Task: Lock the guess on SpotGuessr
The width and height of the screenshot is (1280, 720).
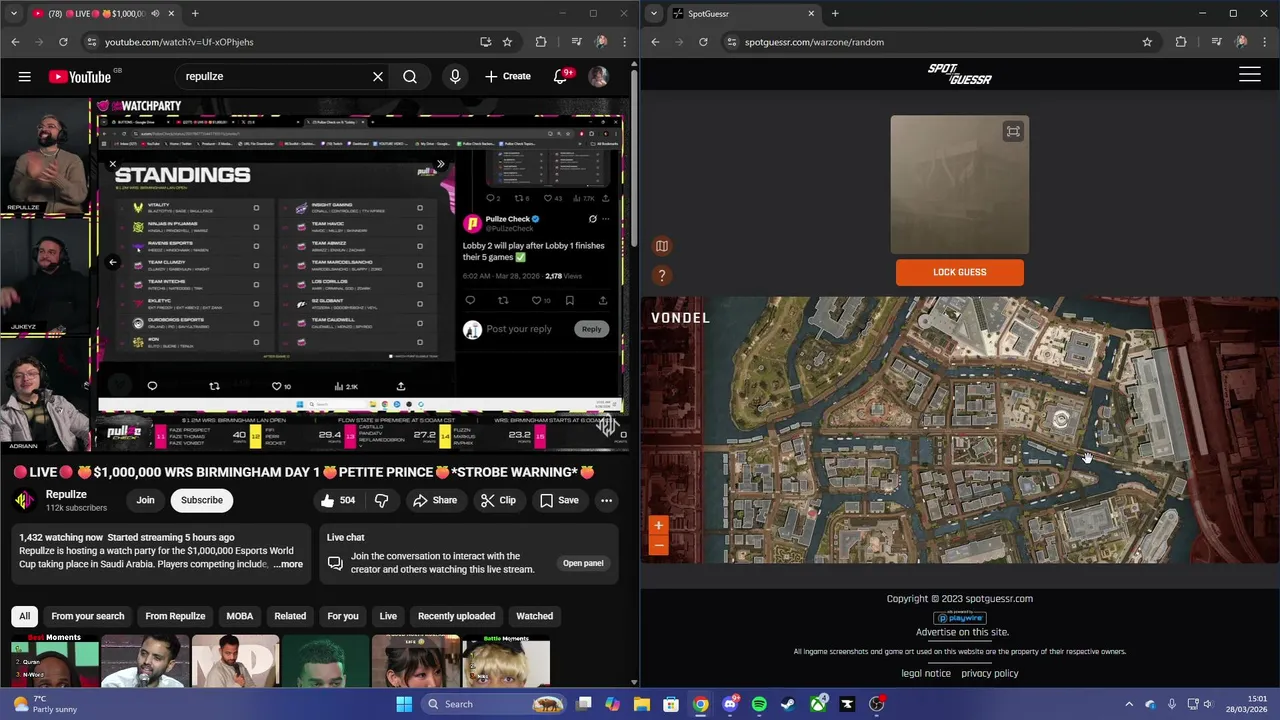Action: (960, 272)
